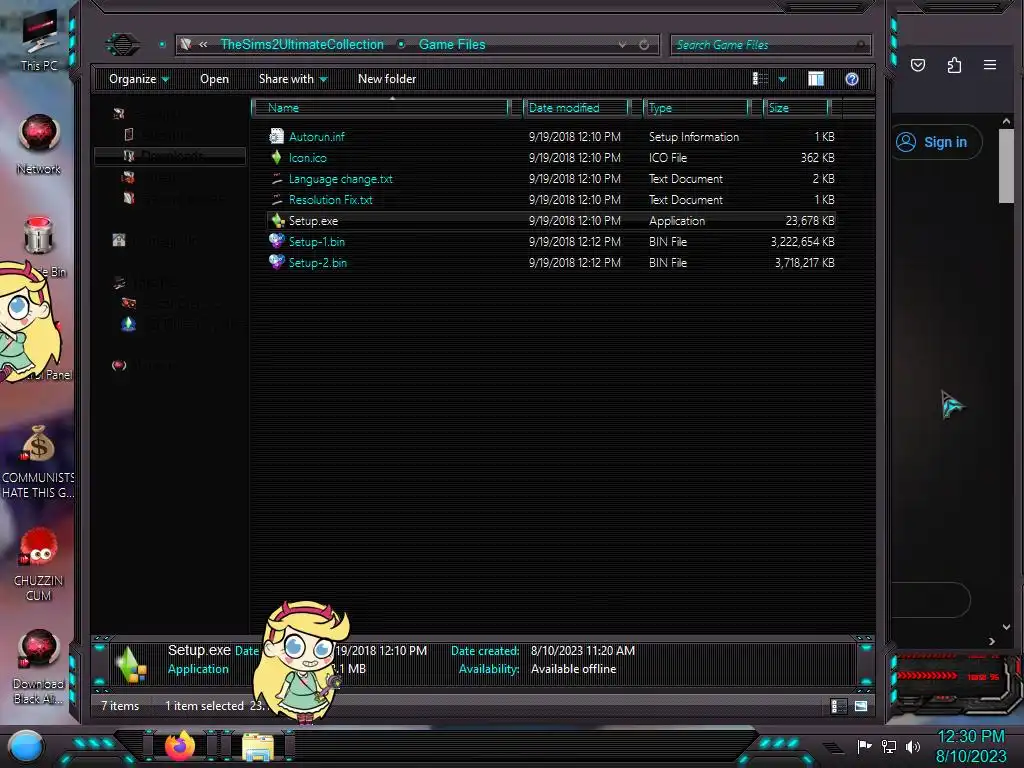1024x768 pixels.
Task: Sort files by the Name column
Action: (381, 108)
